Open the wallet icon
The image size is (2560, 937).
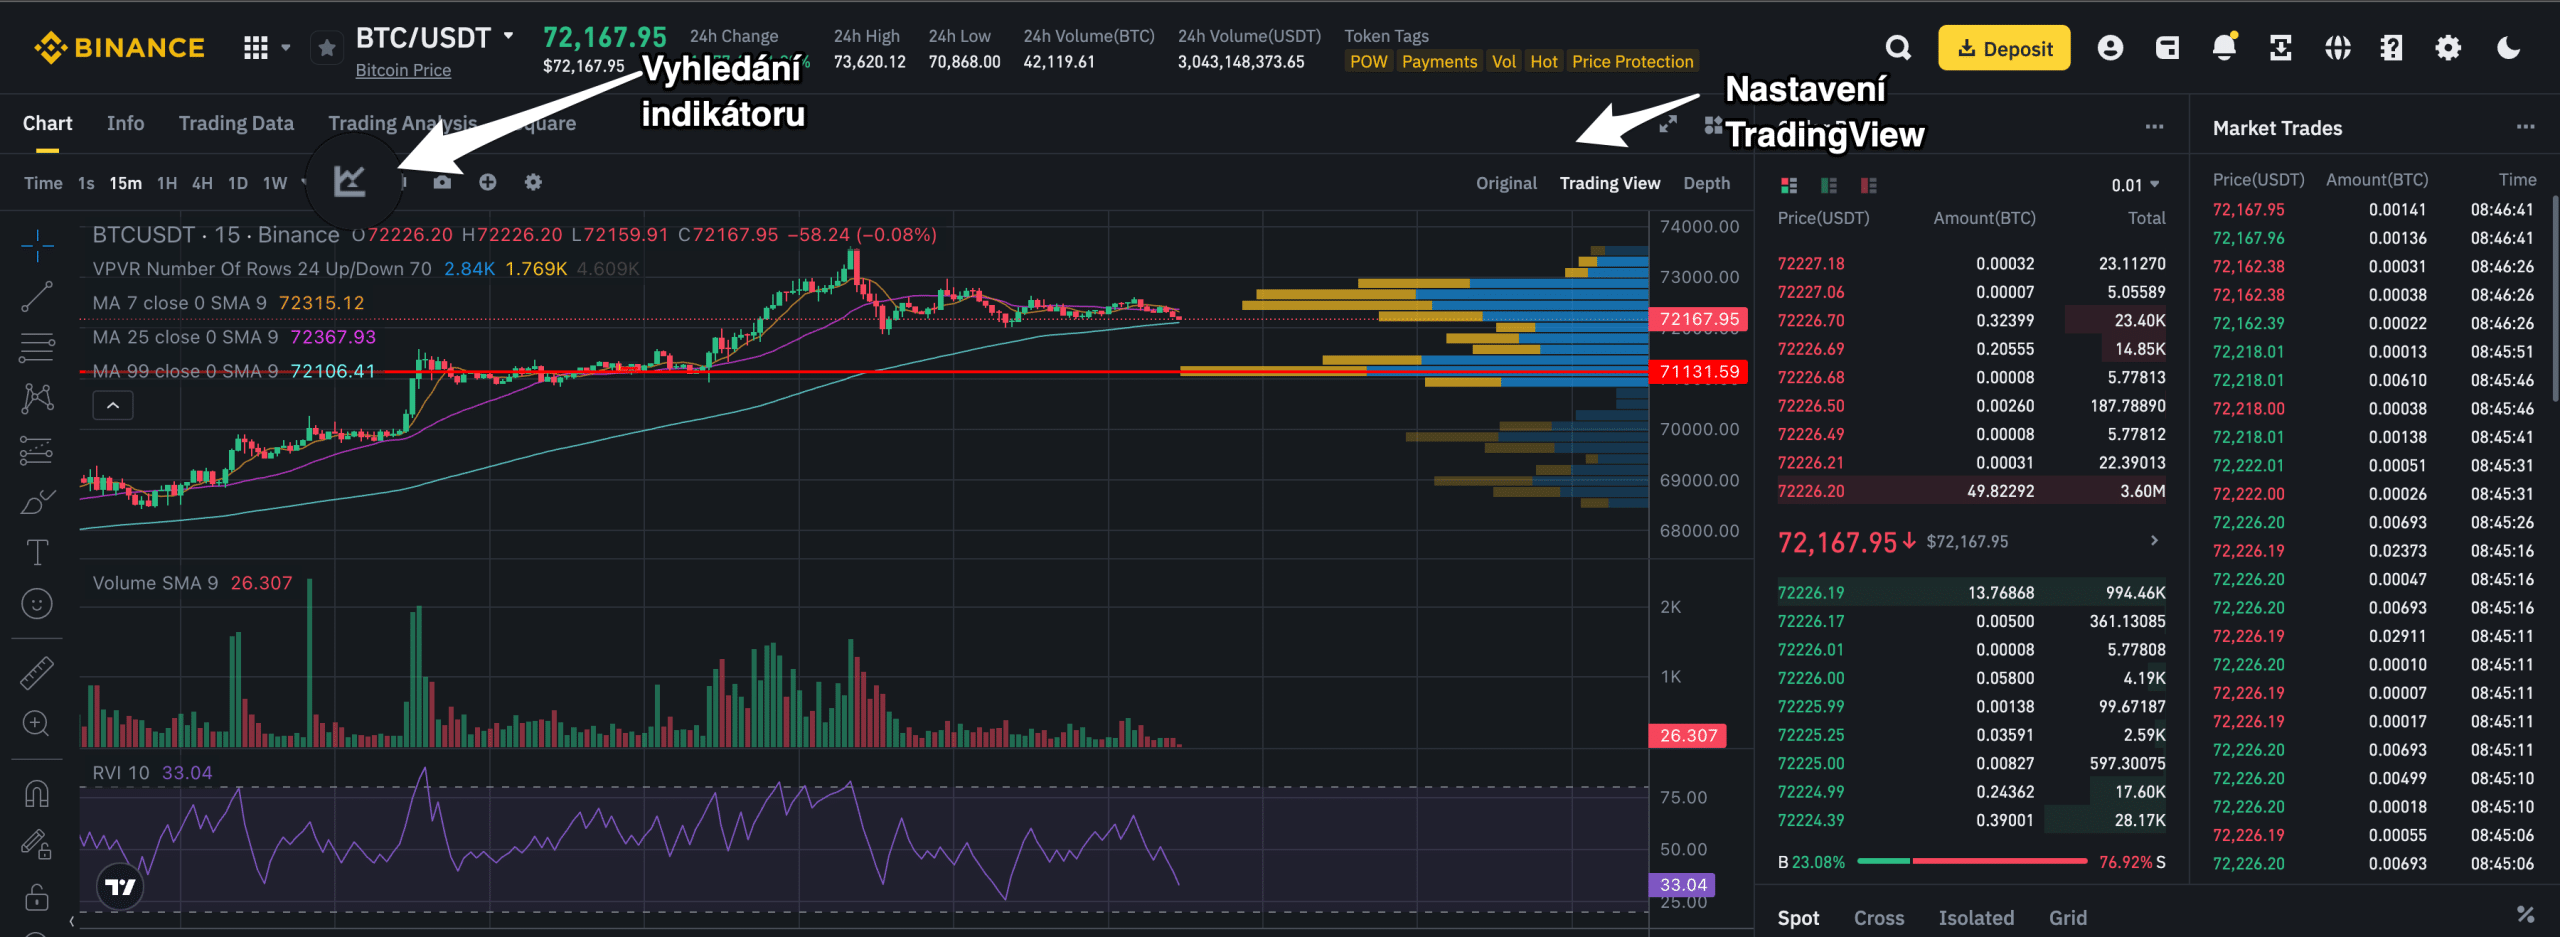coord(2167,48)
